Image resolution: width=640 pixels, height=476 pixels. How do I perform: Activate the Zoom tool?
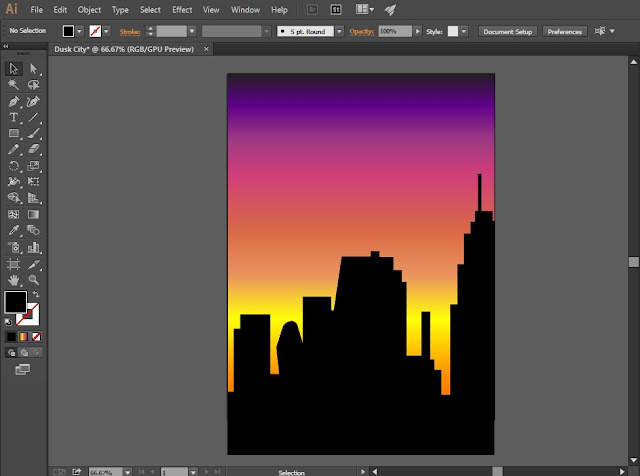[34, 281]
